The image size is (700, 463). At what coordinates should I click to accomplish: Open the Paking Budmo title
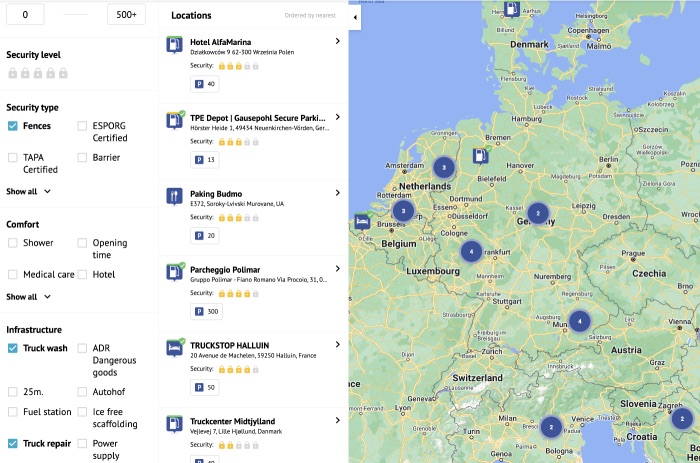216,194
